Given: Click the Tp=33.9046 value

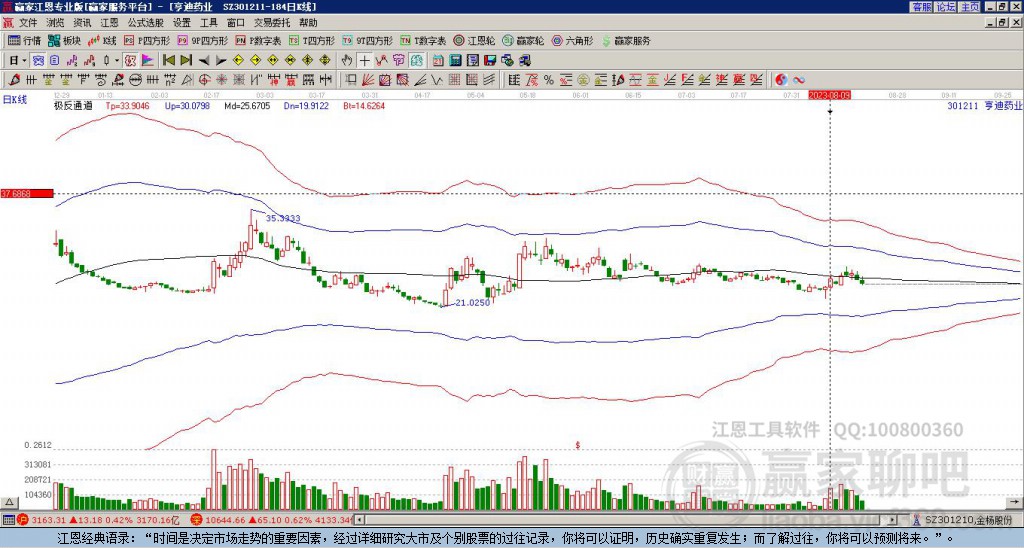Looking at the screenshot, I should [x=128, y=105].
